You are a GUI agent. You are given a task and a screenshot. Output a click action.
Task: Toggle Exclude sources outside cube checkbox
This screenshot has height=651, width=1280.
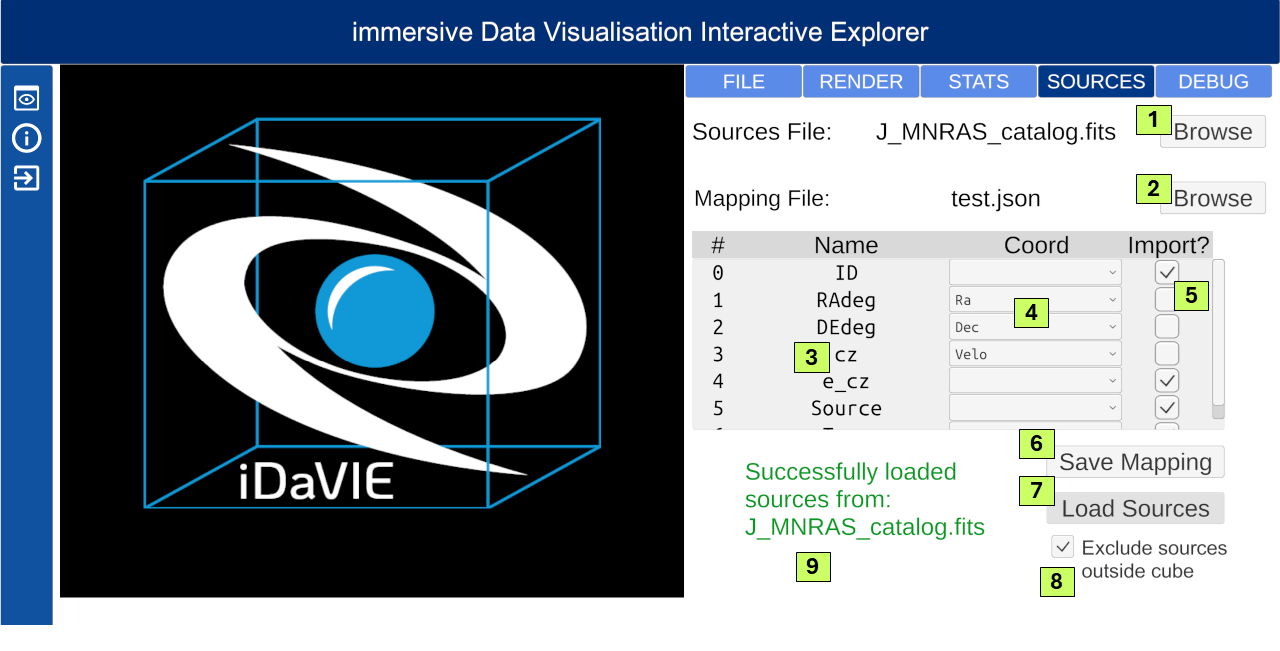tap(1063, 547)
